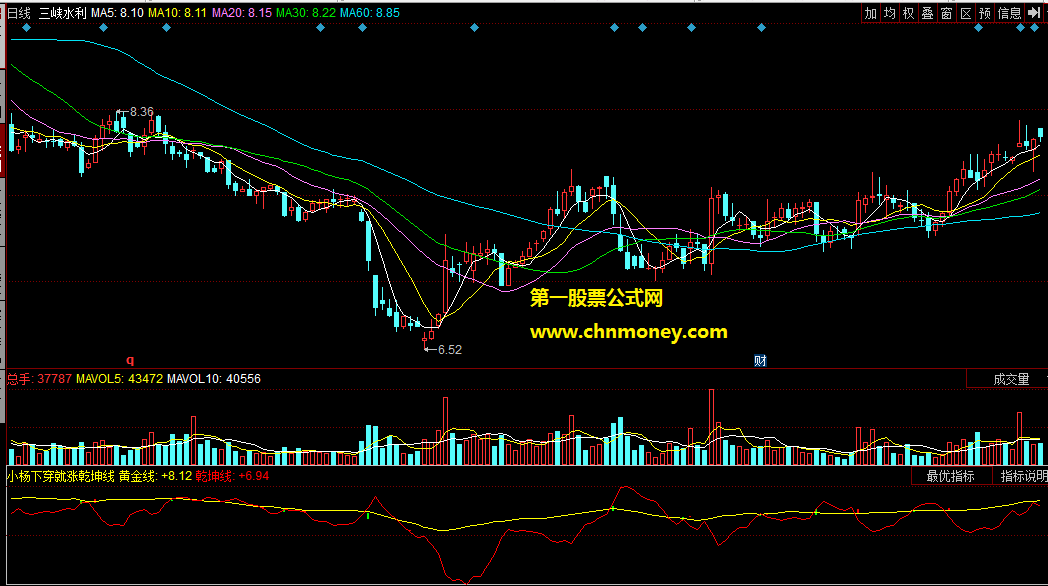
Task: Open the 指标说明 indicator description
Action: [x=1022, y=476]
